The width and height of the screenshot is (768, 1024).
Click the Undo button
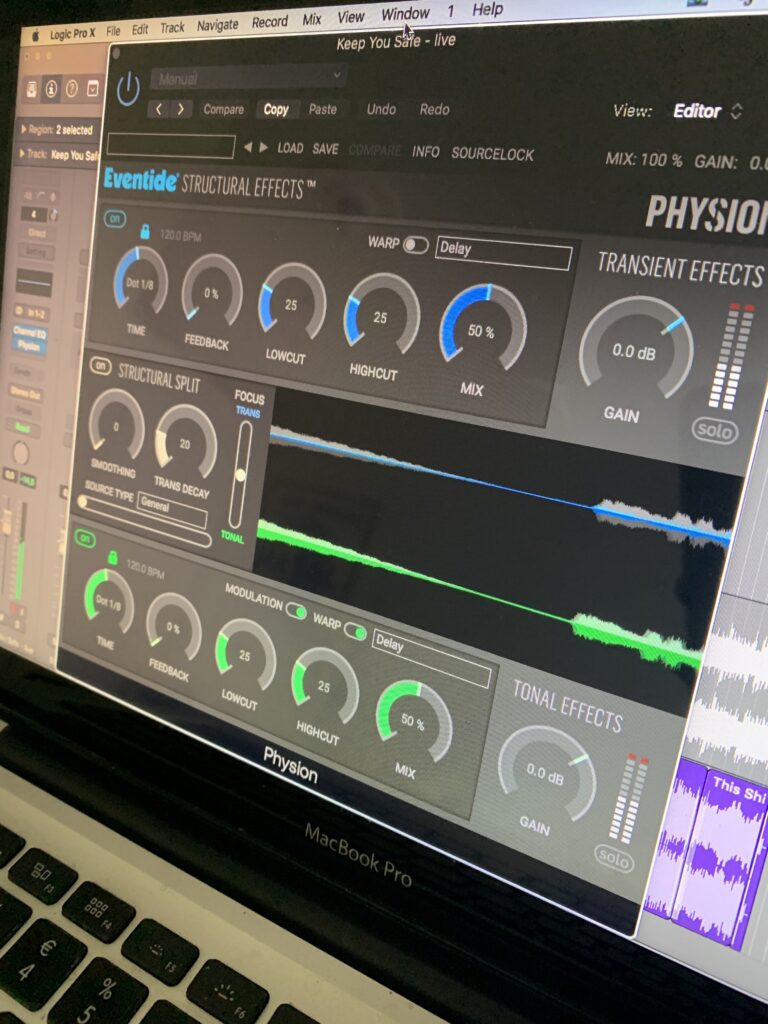[381, 109]
